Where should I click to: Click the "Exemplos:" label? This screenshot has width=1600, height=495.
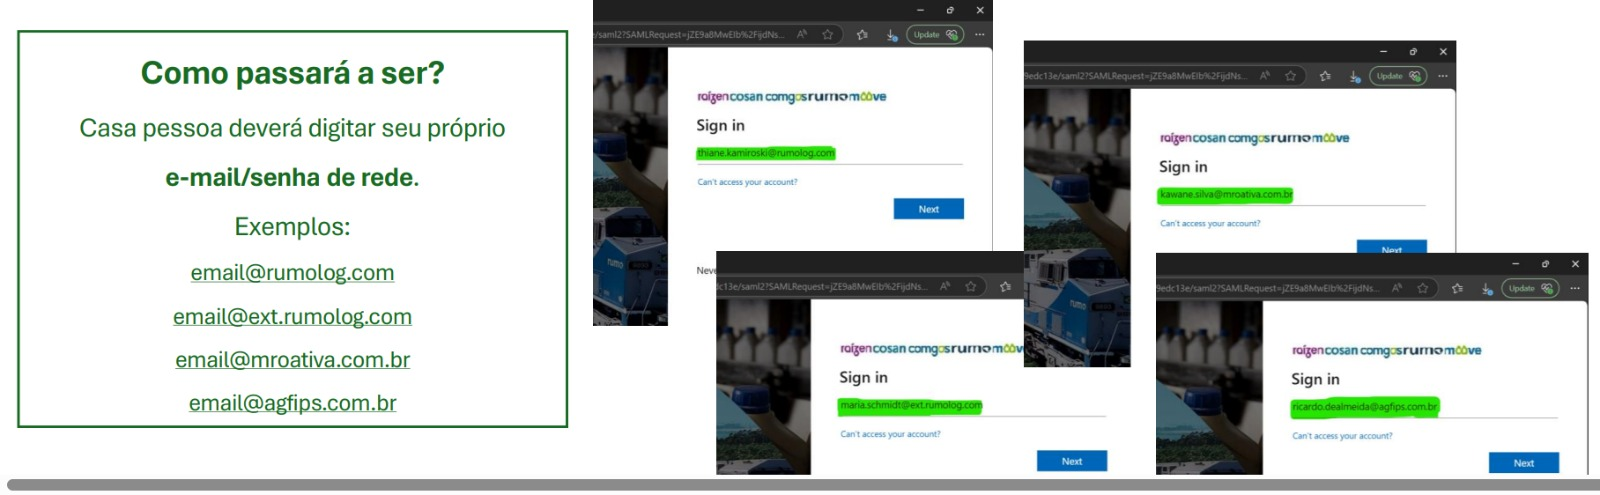[x=292, y=227]
